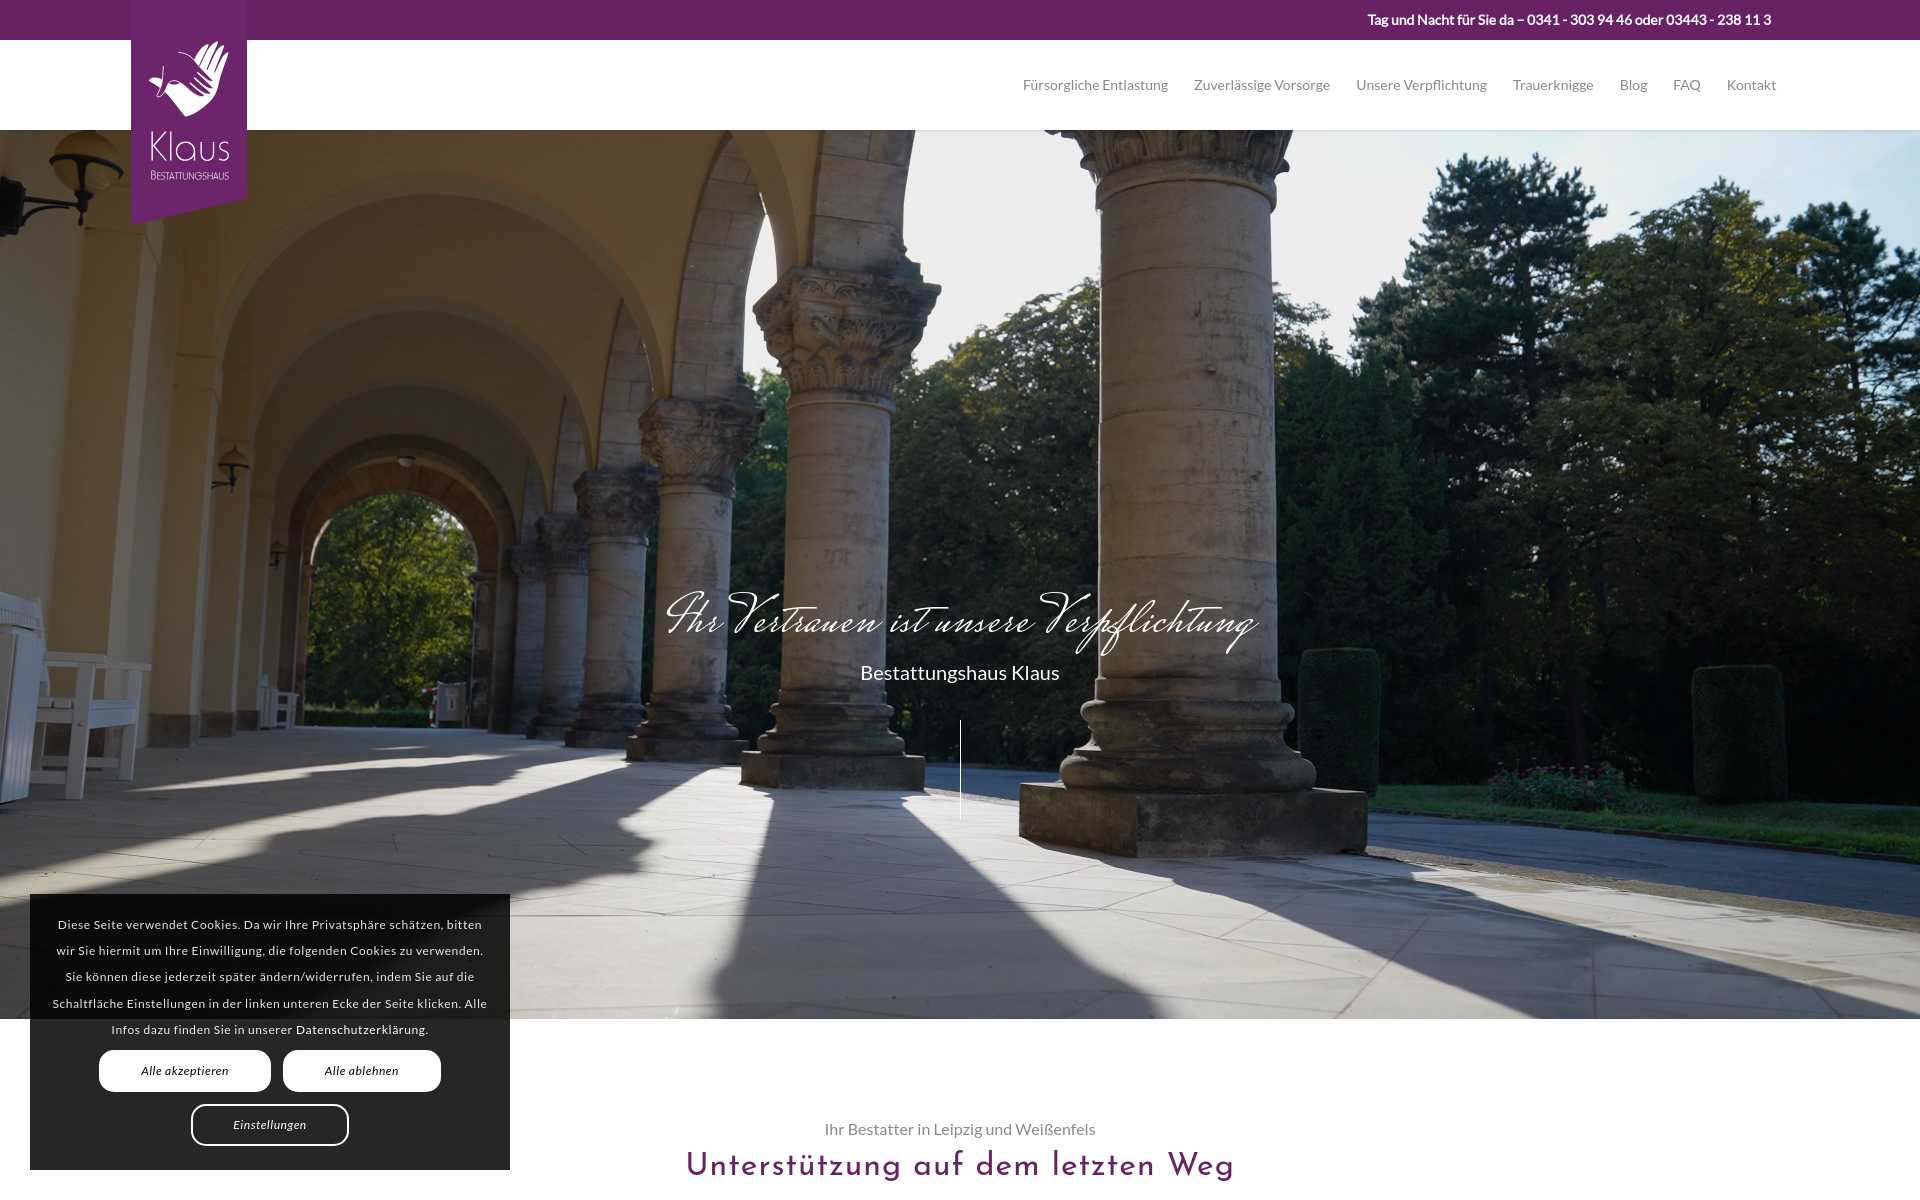Navigate to the Blog
The width and height of the screenshot is (1920, 1200).
pos(1633,85)
